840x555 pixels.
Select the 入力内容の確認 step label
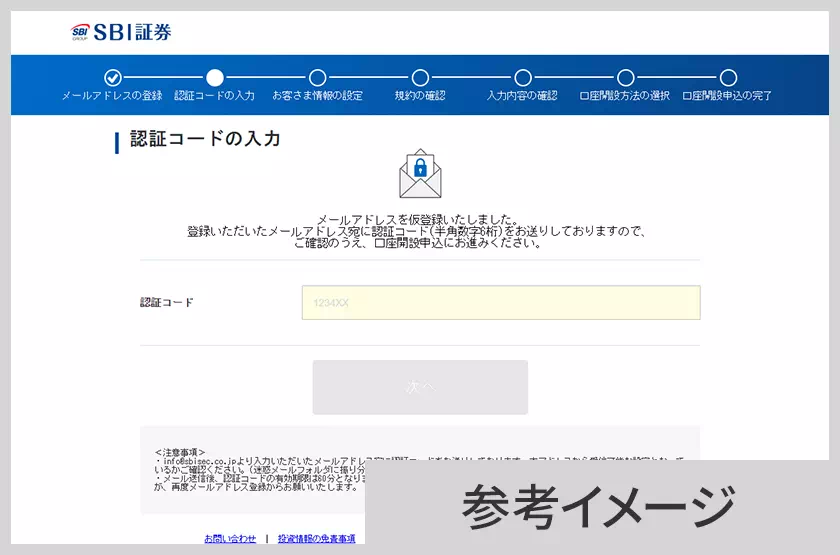pyautogui.click(x=522, y=96)
